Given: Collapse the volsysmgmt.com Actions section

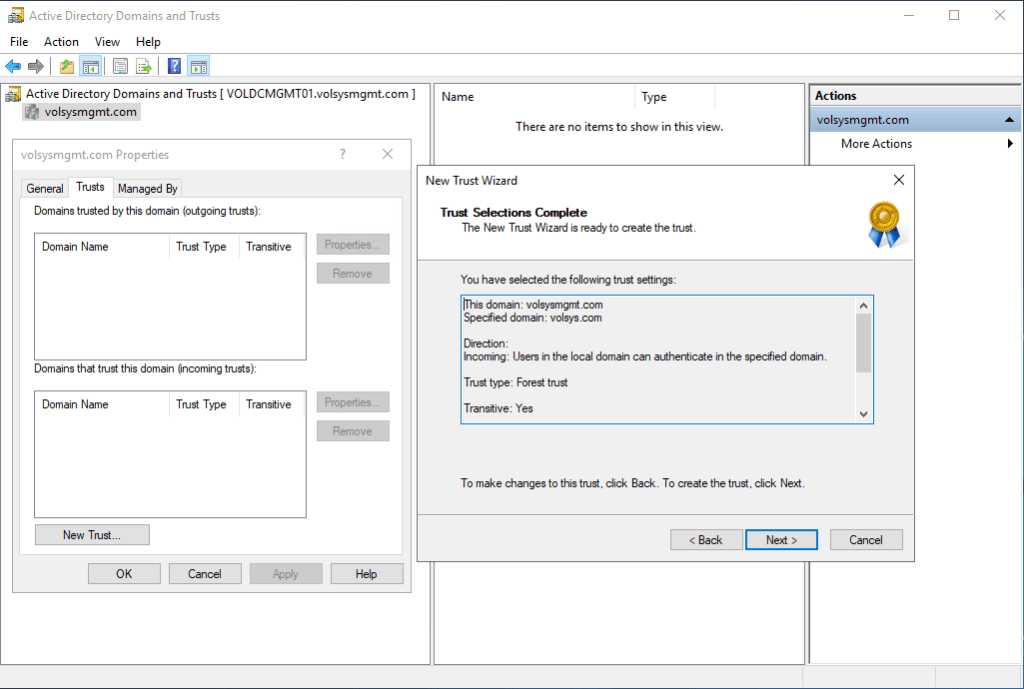Looking at the screenshot, I should click(x=1010, y=120).
